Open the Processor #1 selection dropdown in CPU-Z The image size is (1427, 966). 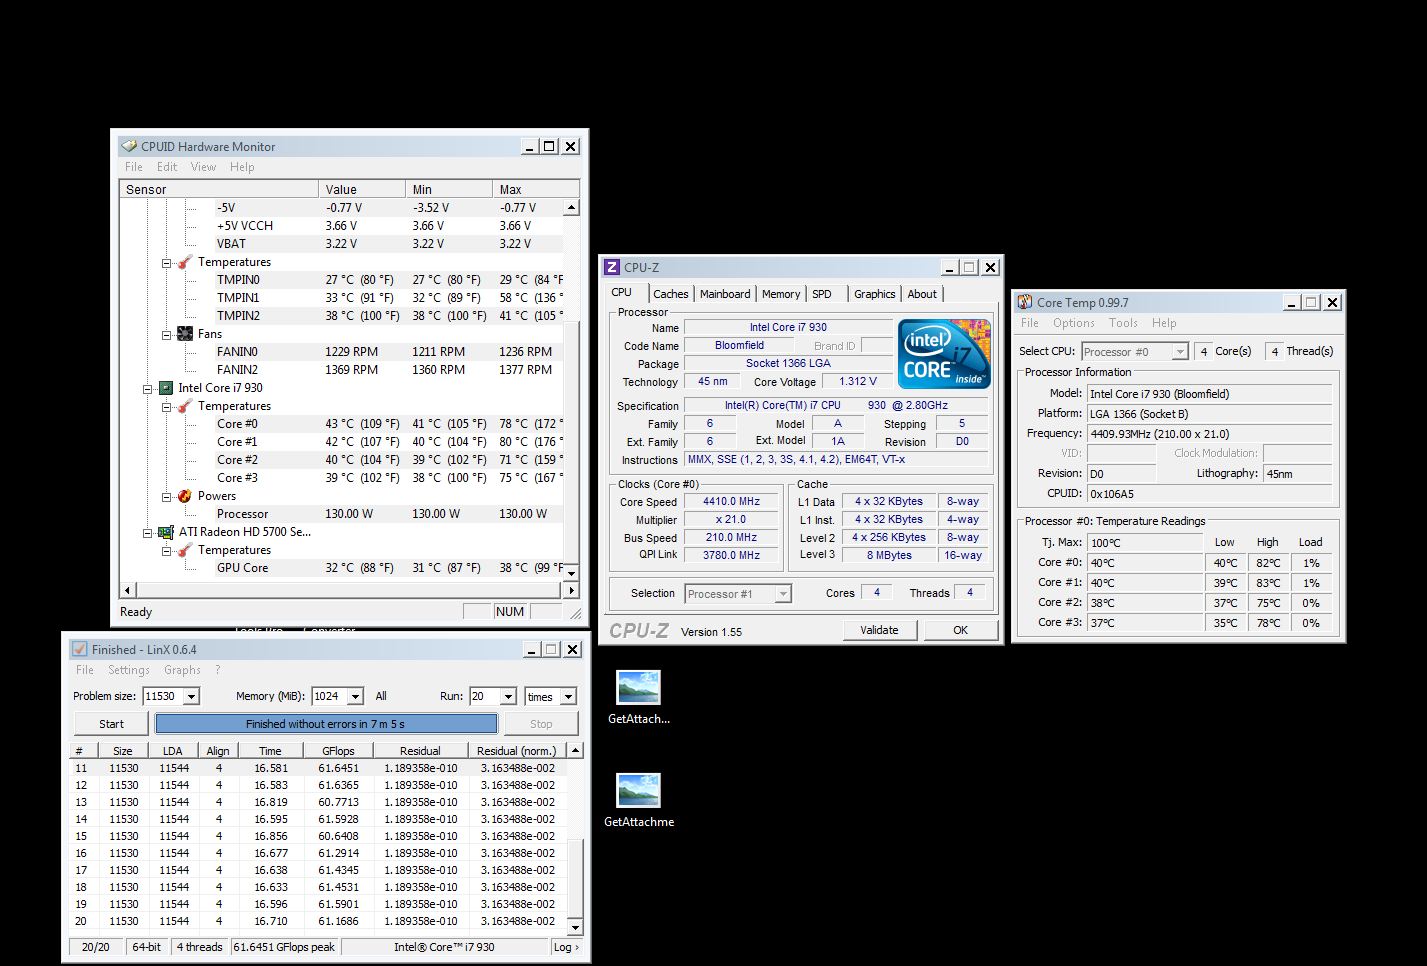[x=783, y=594]
